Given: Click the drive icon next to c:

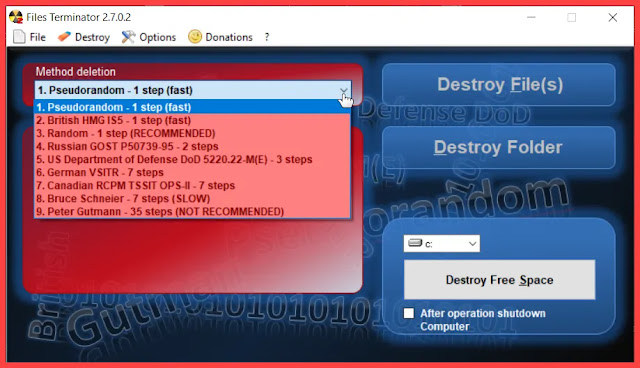Looking at the screenshot, I should click(x=415, y=243).
